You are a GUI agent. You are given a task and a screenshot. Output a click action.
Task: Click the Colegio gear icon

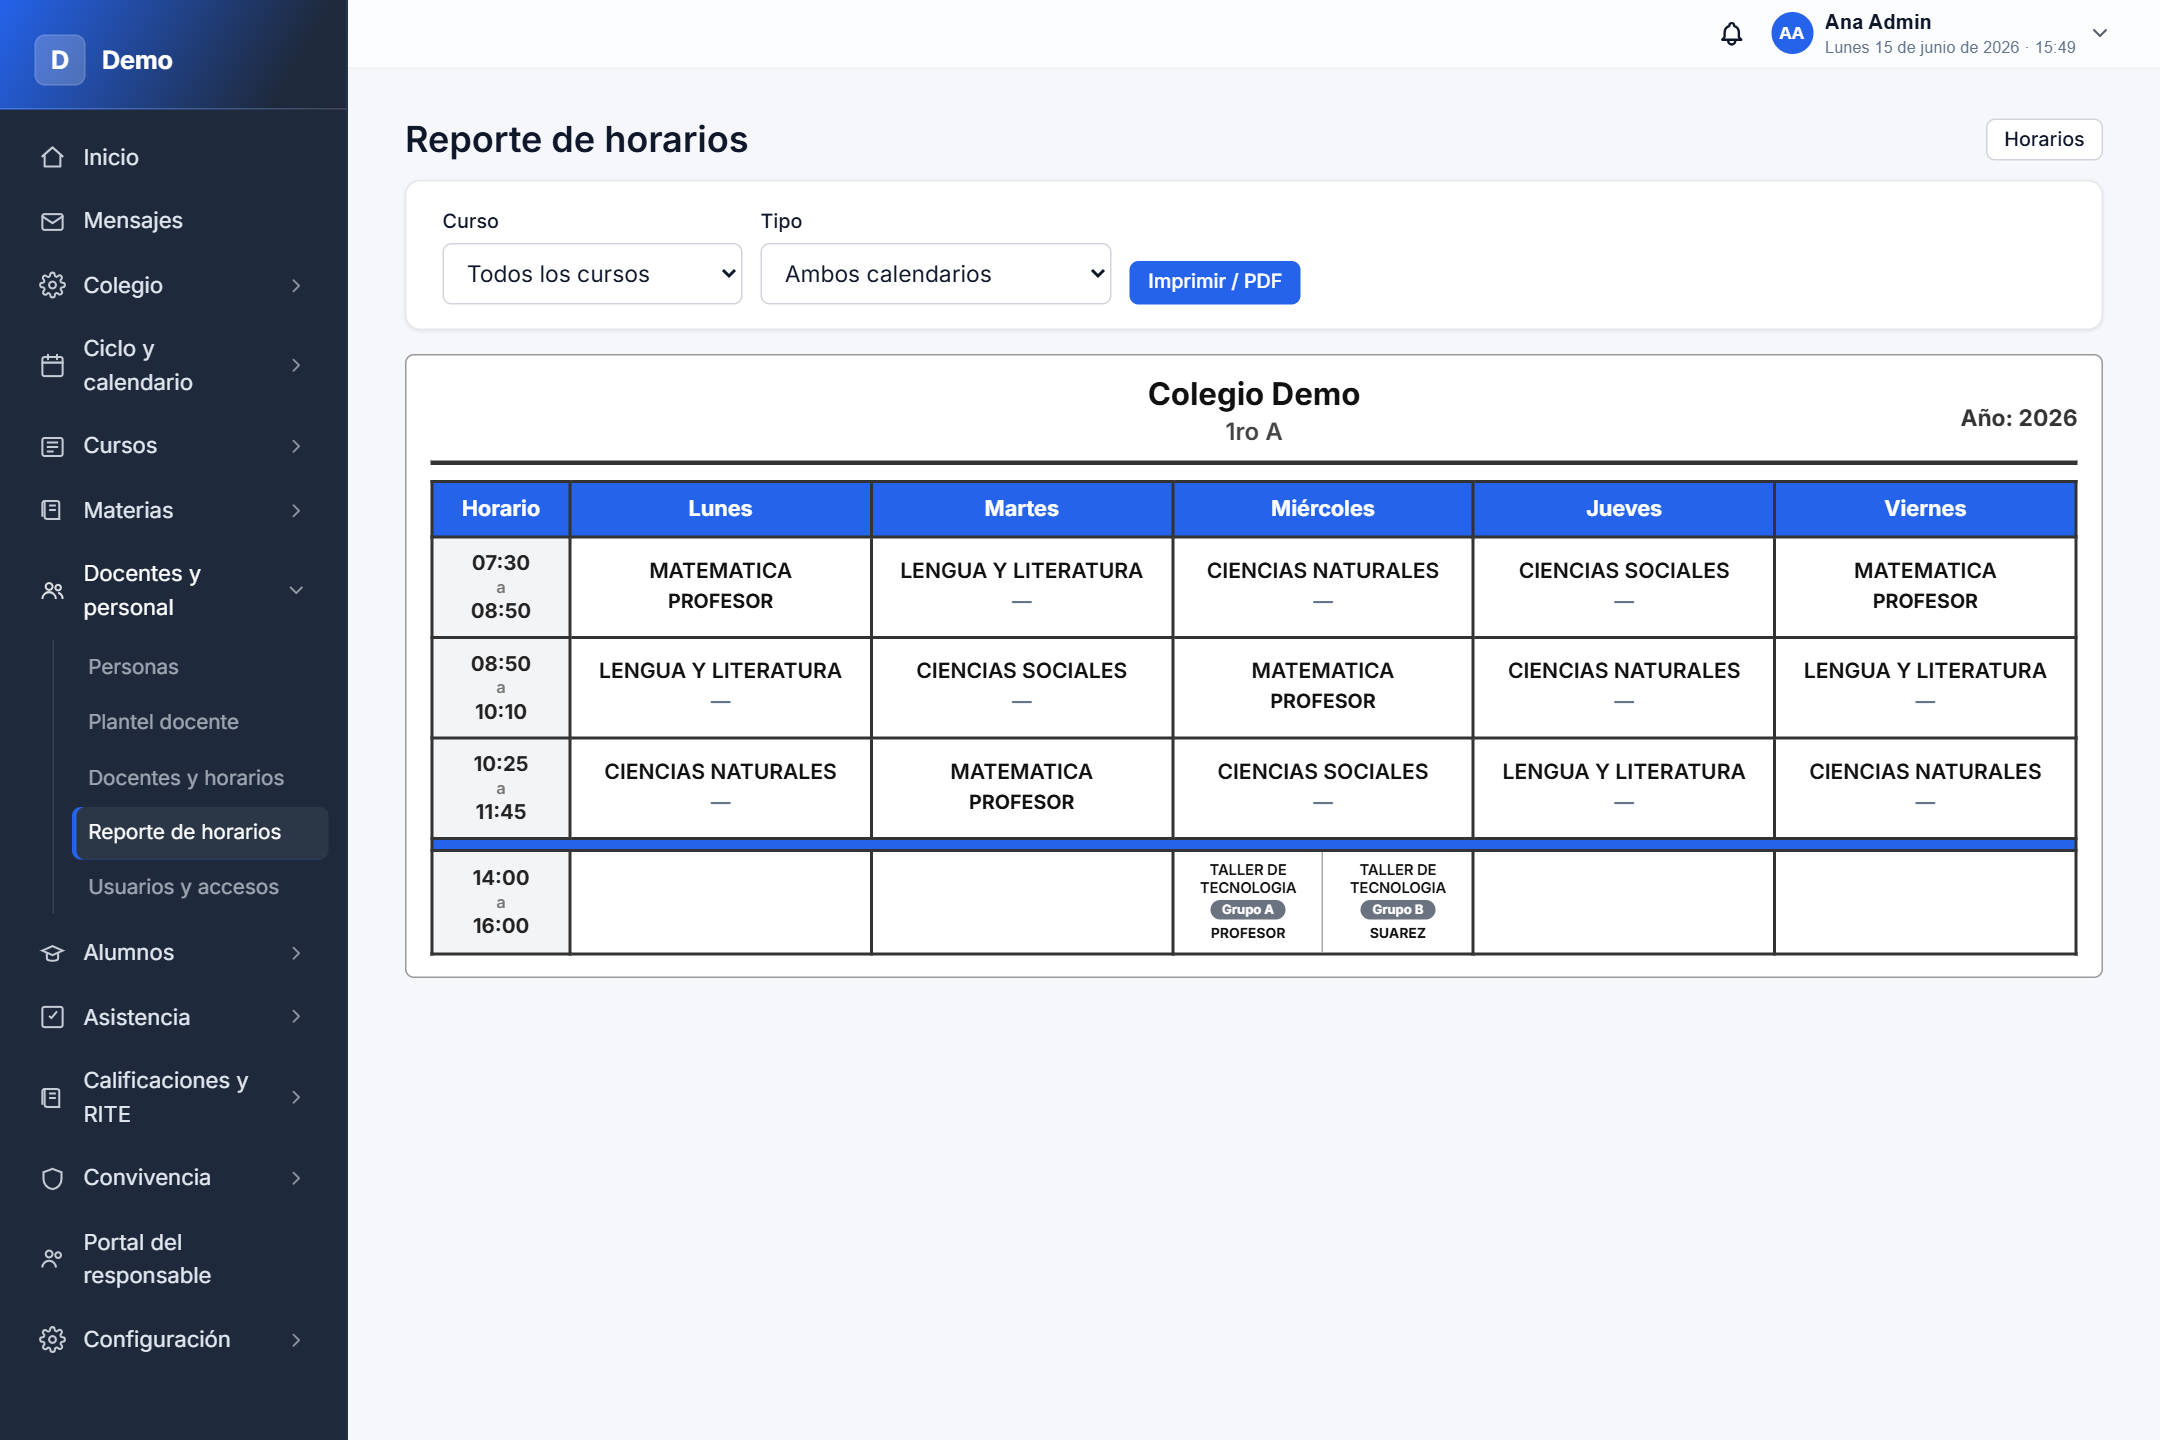coord(52,285)
